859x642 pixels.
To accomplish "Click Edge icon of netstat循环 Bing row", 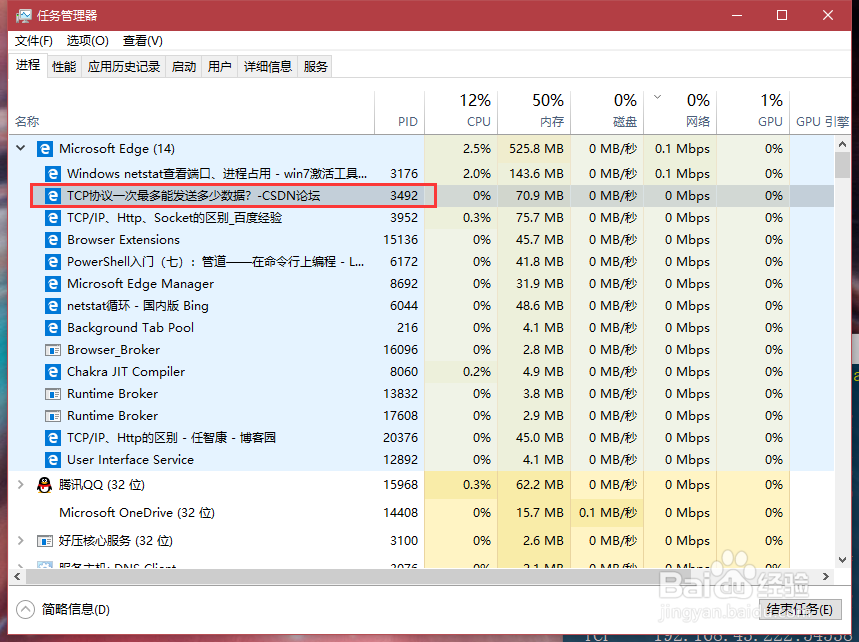I will (x=53, y=306).
